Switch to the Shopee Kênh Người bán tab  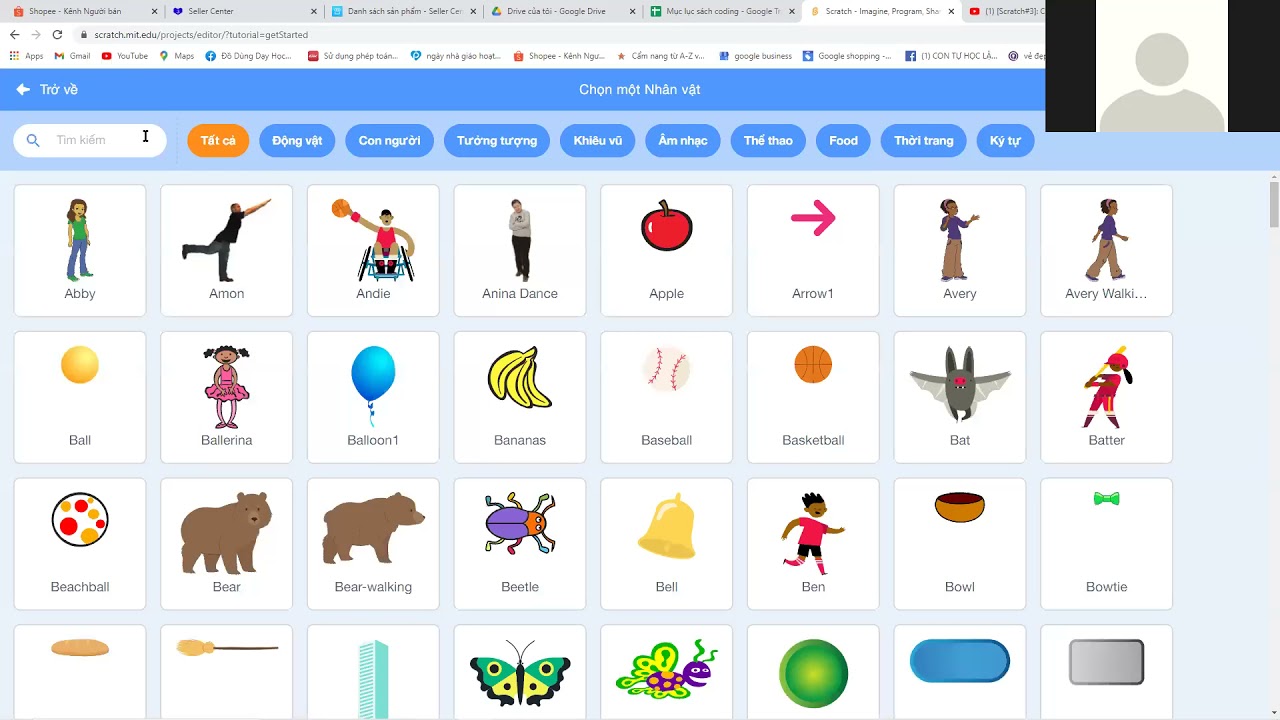coord(84,11)
